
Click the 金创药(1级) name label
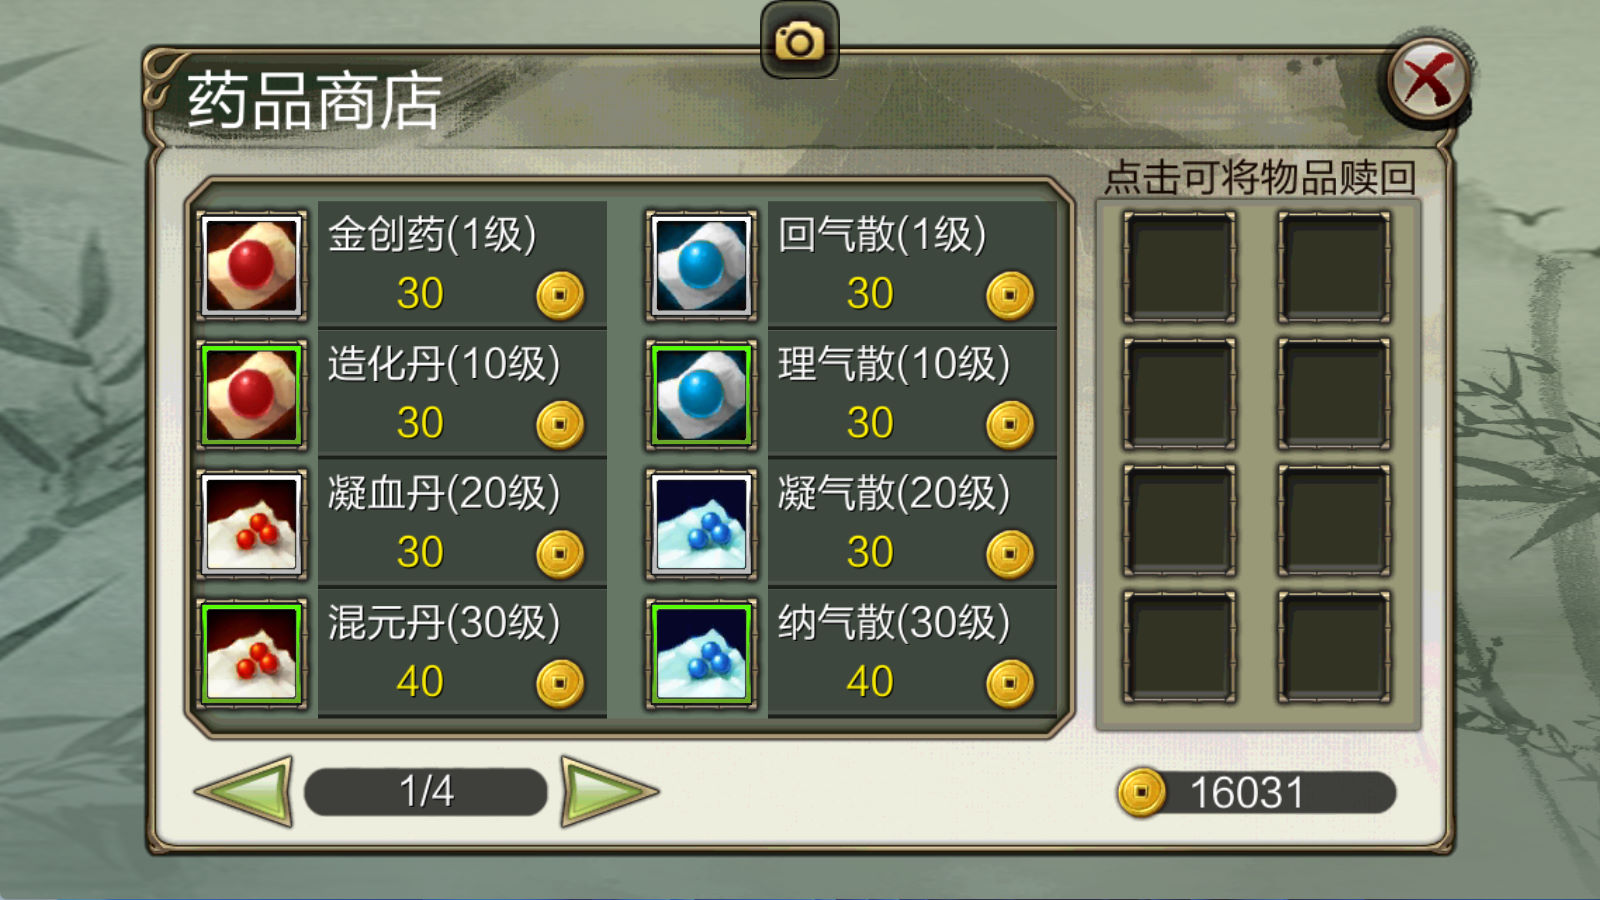coord(432,235)
